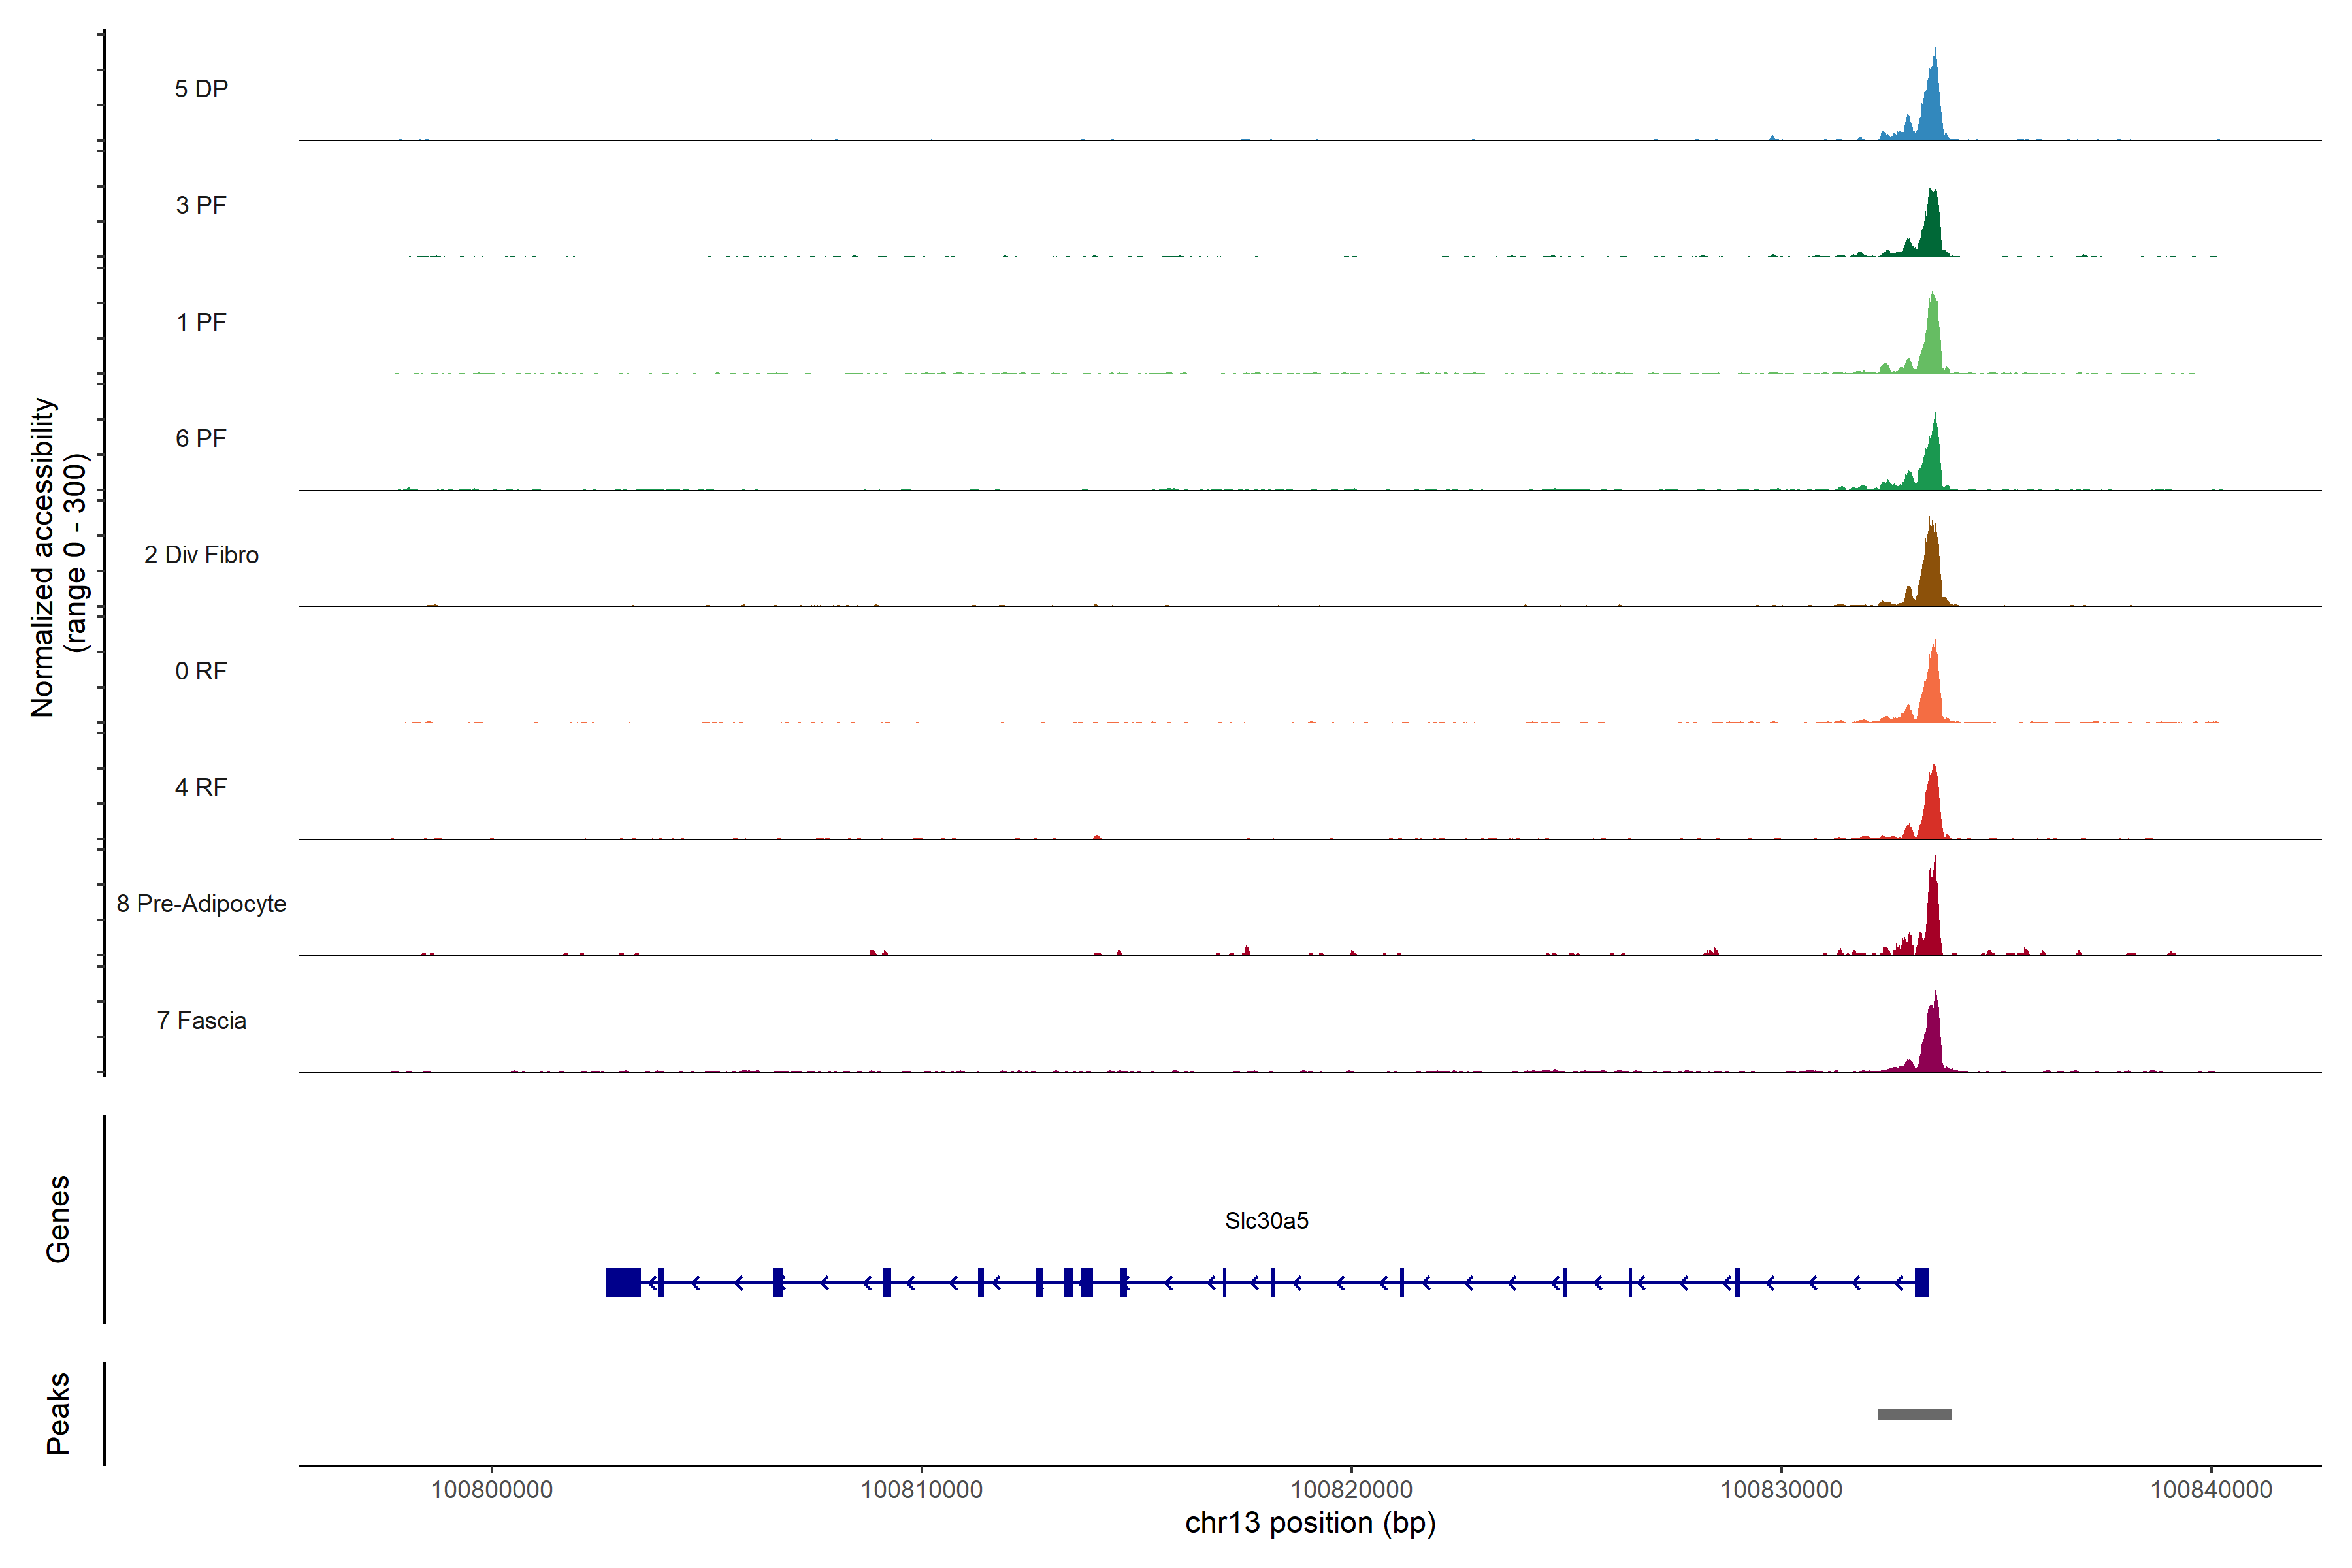Screen dimensions: 2352x1568
Task: Click the 5 DP track label
Action: tap(201, 89)
